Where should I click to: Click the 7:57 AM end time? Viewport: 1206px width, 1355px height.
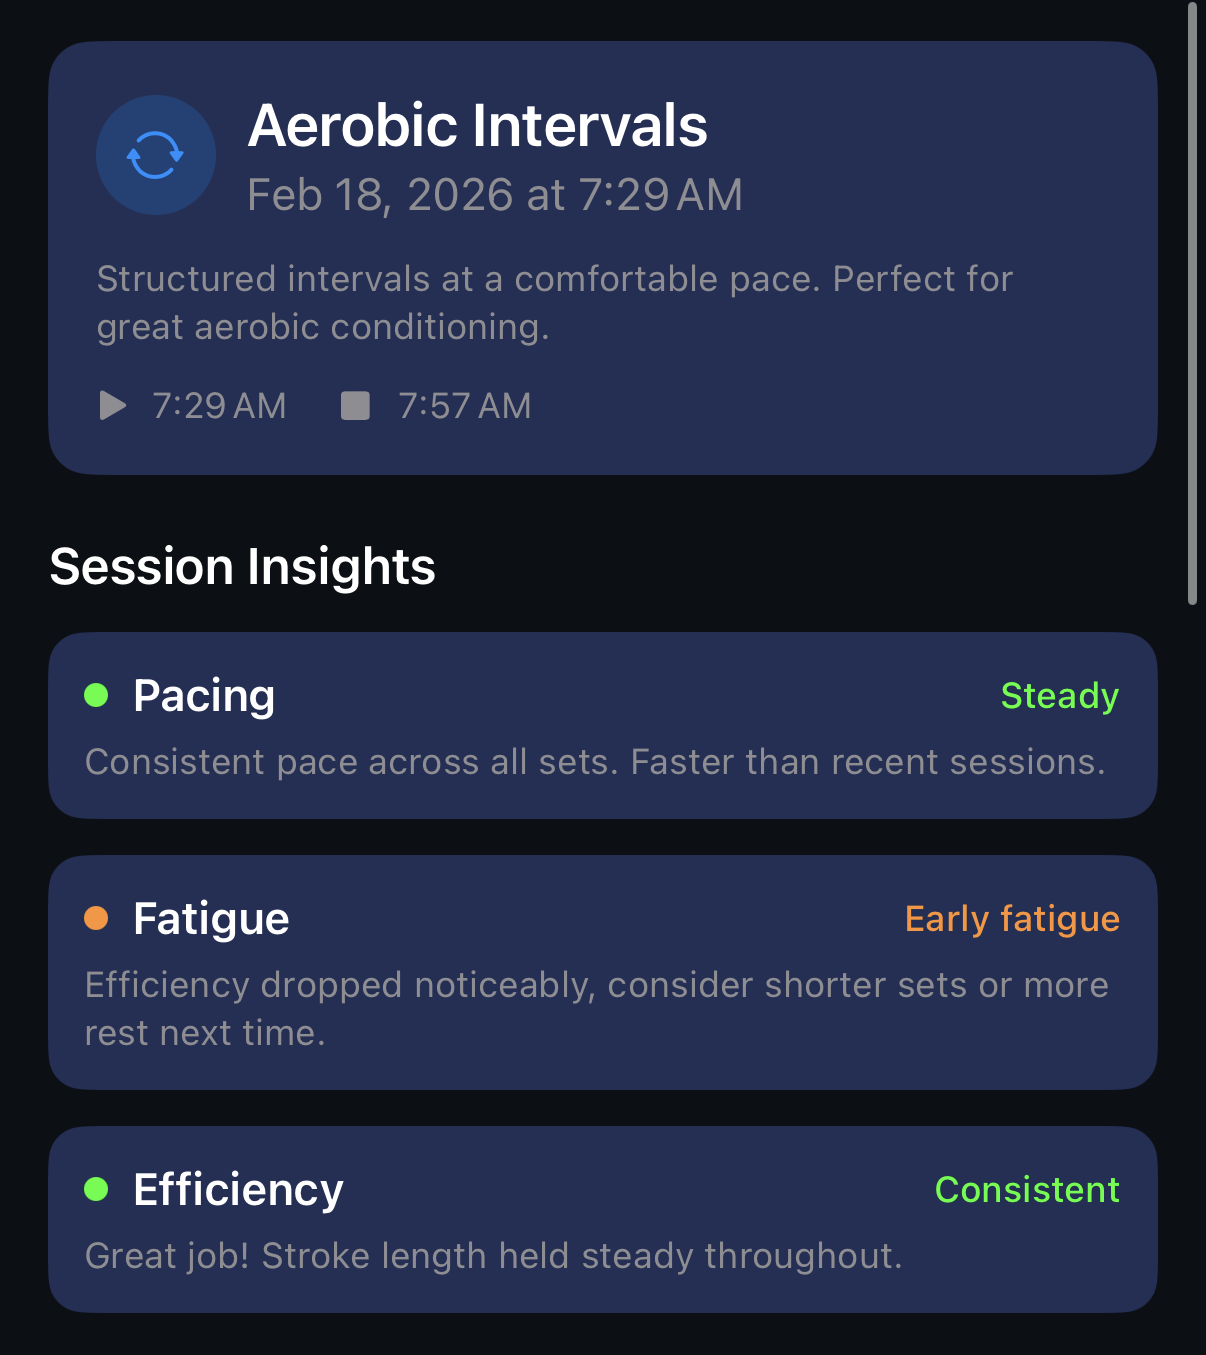(464, 406)
